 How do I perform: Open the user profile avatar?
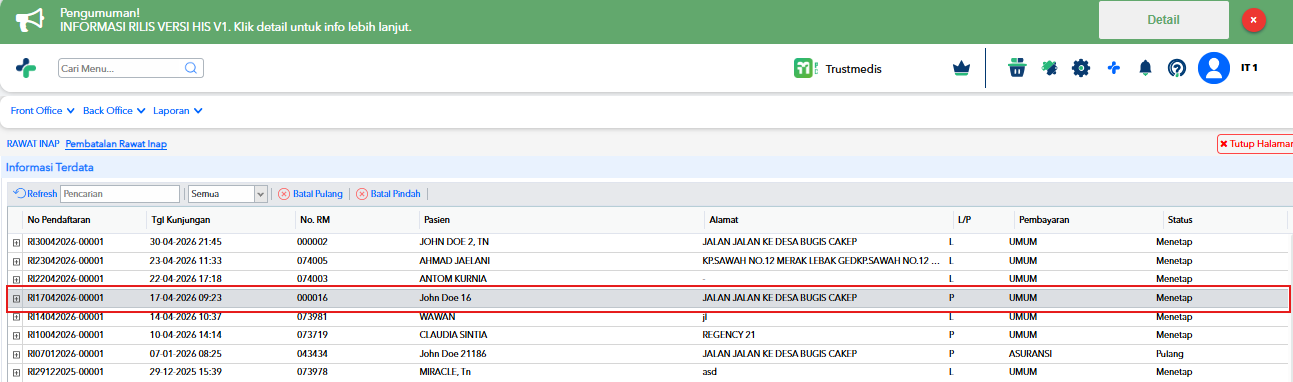(1214, 68)
